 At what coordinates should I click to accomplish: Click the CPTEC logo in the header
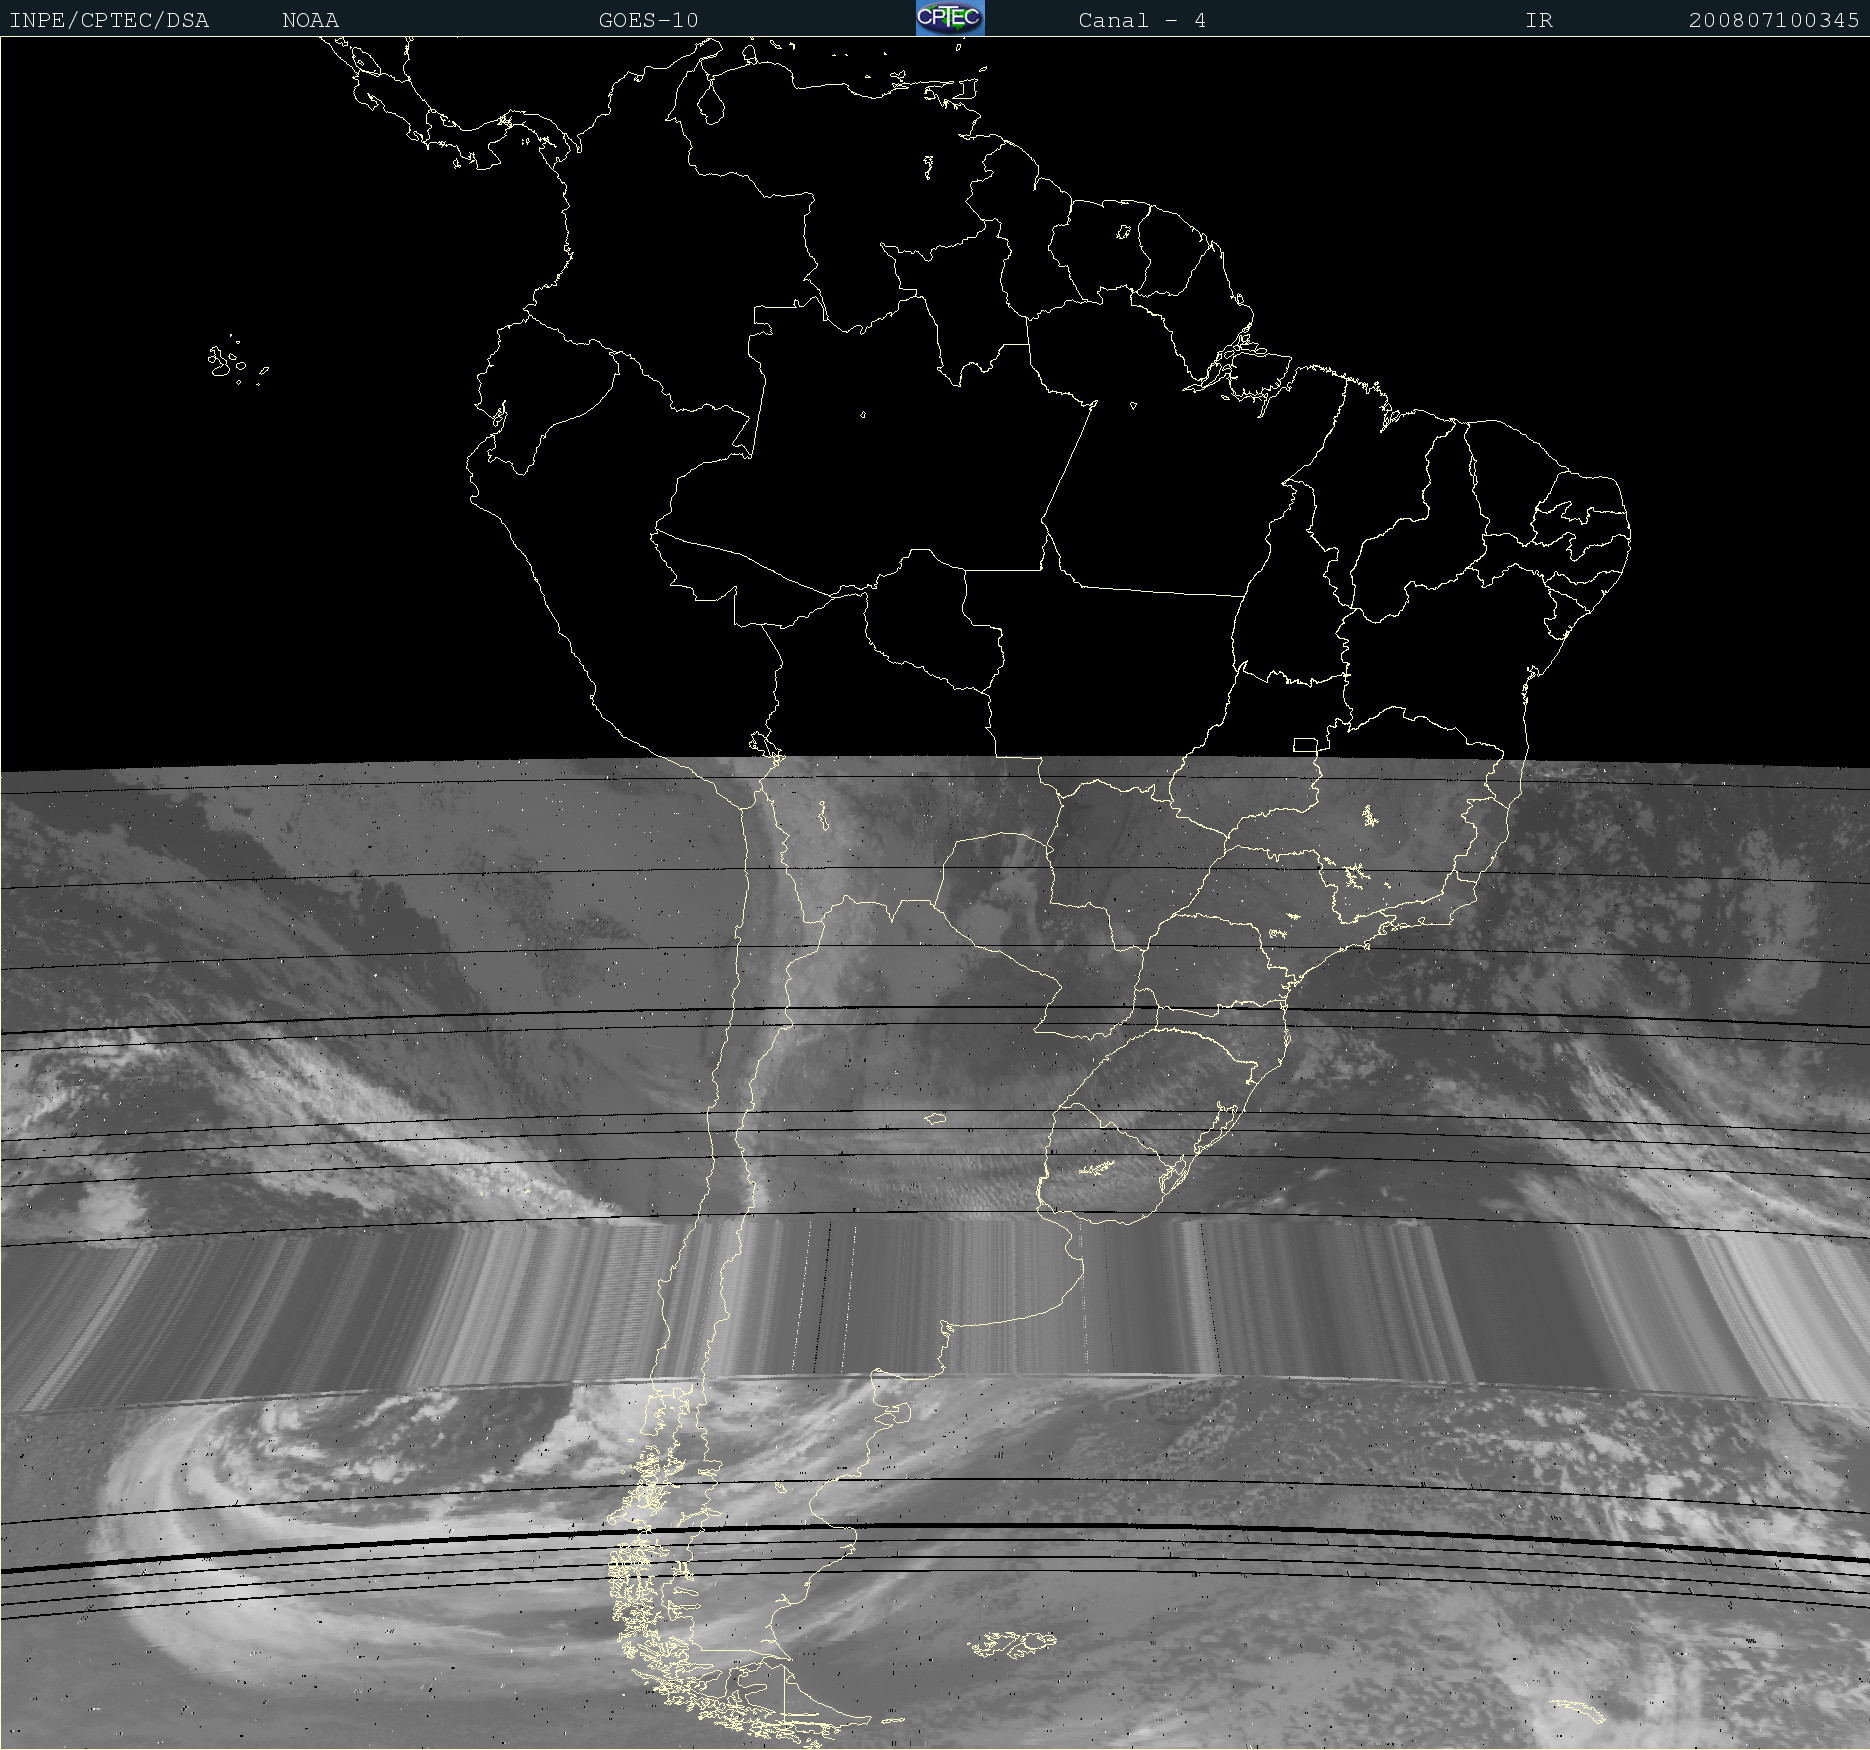[x=949, y=18]
